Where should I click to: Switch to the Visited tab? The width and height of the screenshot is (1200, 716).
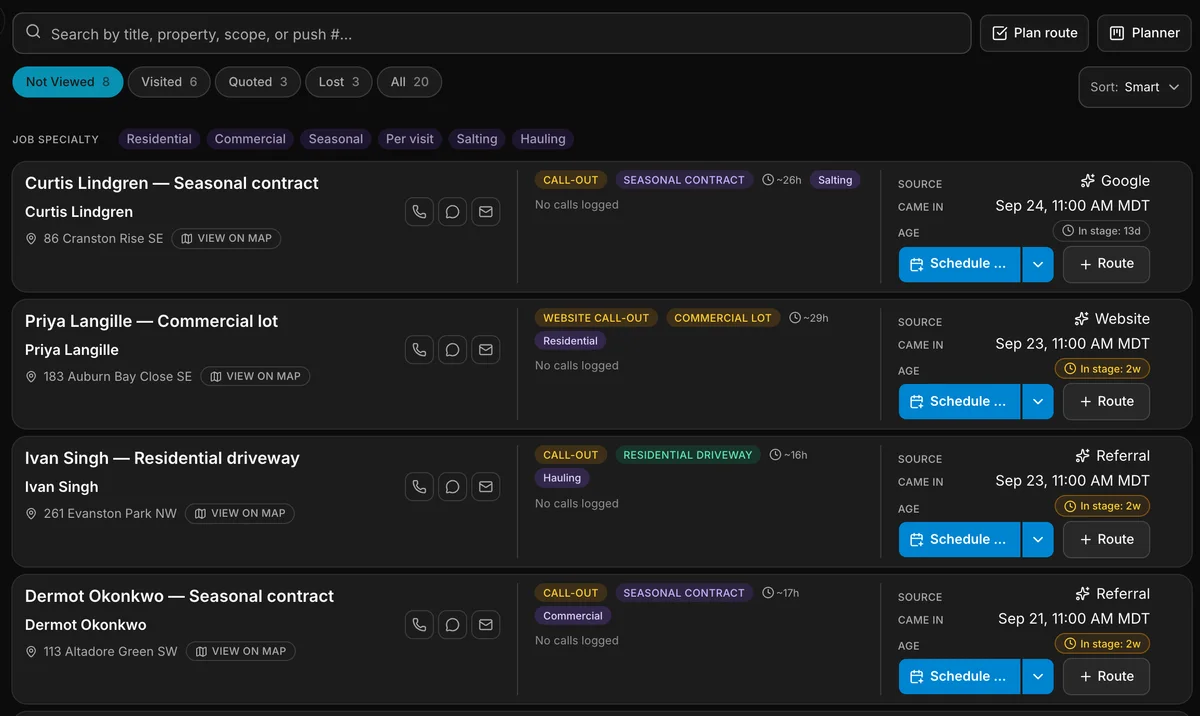[x=169, y=82]
